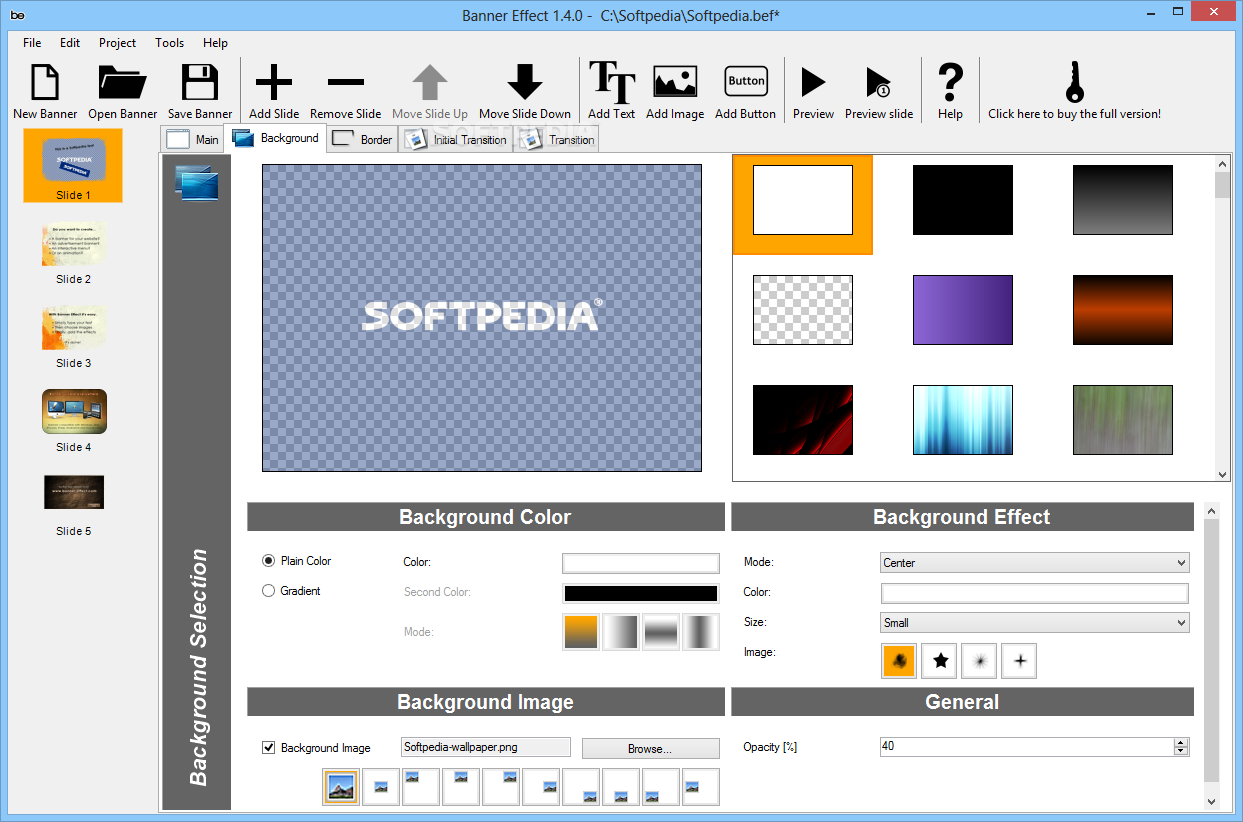Choose the solid black background preset

click(x=963, y=200)
